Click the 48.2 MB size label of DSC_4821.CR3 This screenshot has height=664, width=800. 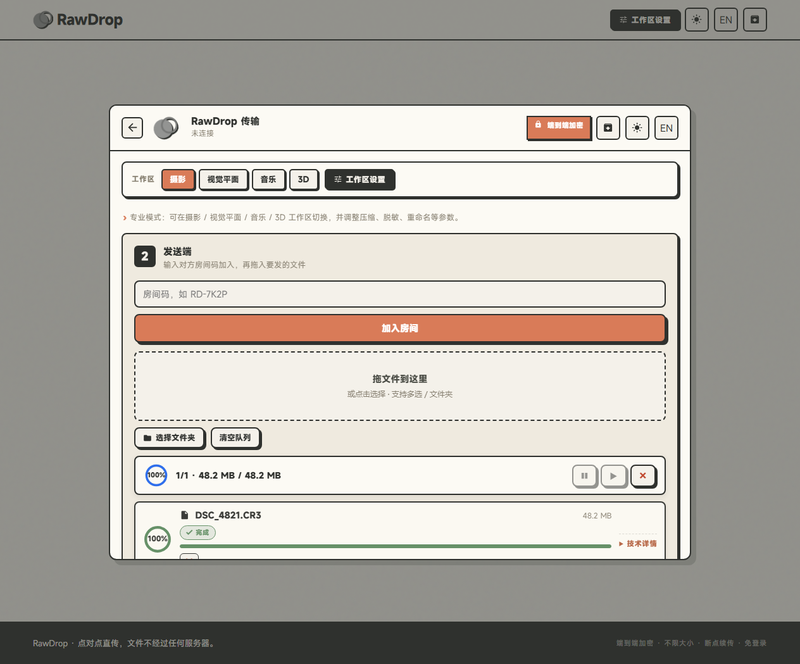(597, 515)
